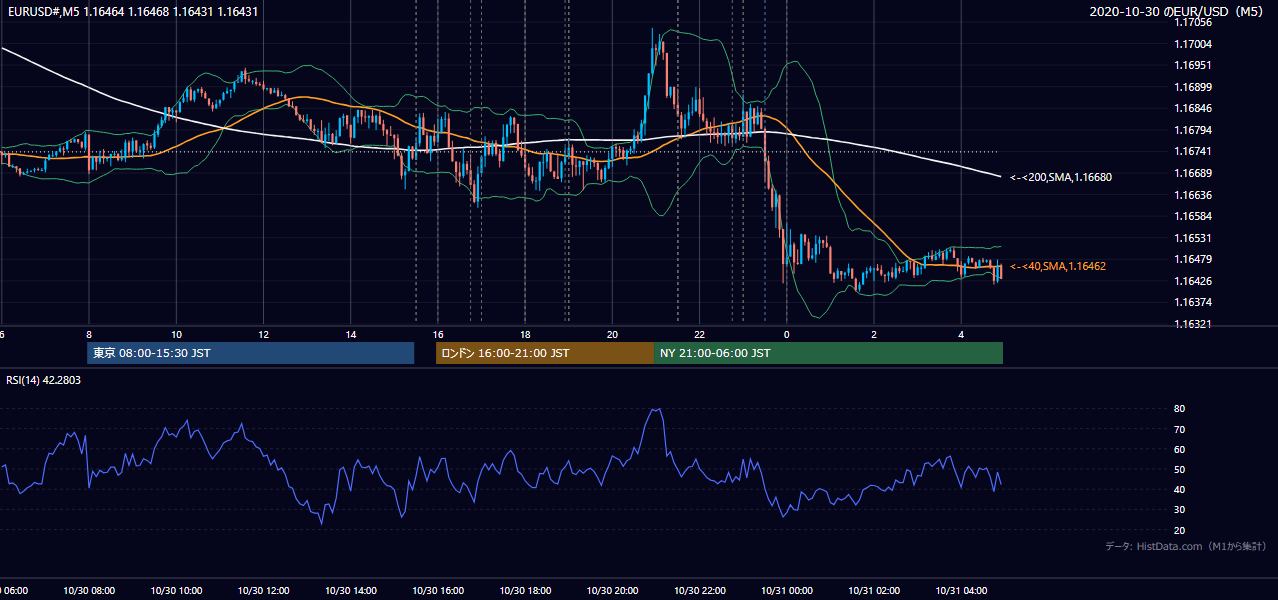Click hour marker 14 below price chart

(351, 334)
